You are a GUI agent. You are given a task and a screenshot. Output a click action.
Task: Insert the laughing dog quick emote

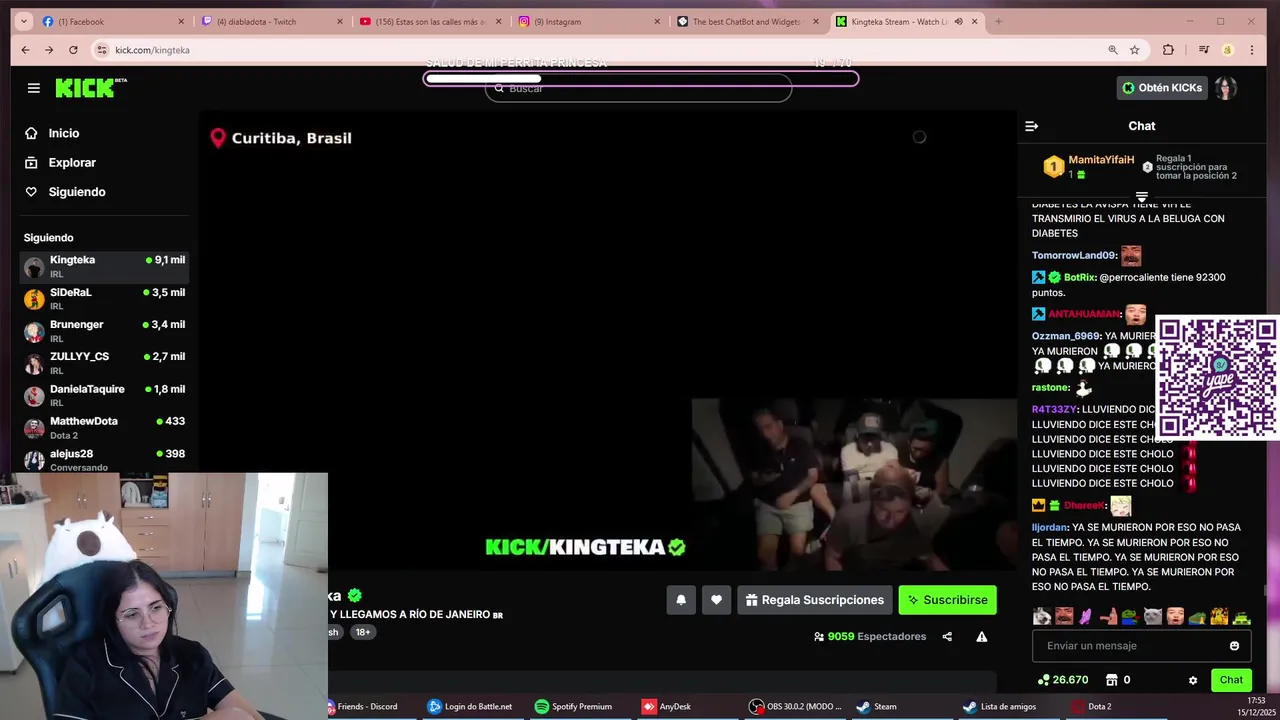coord(1042,617)
